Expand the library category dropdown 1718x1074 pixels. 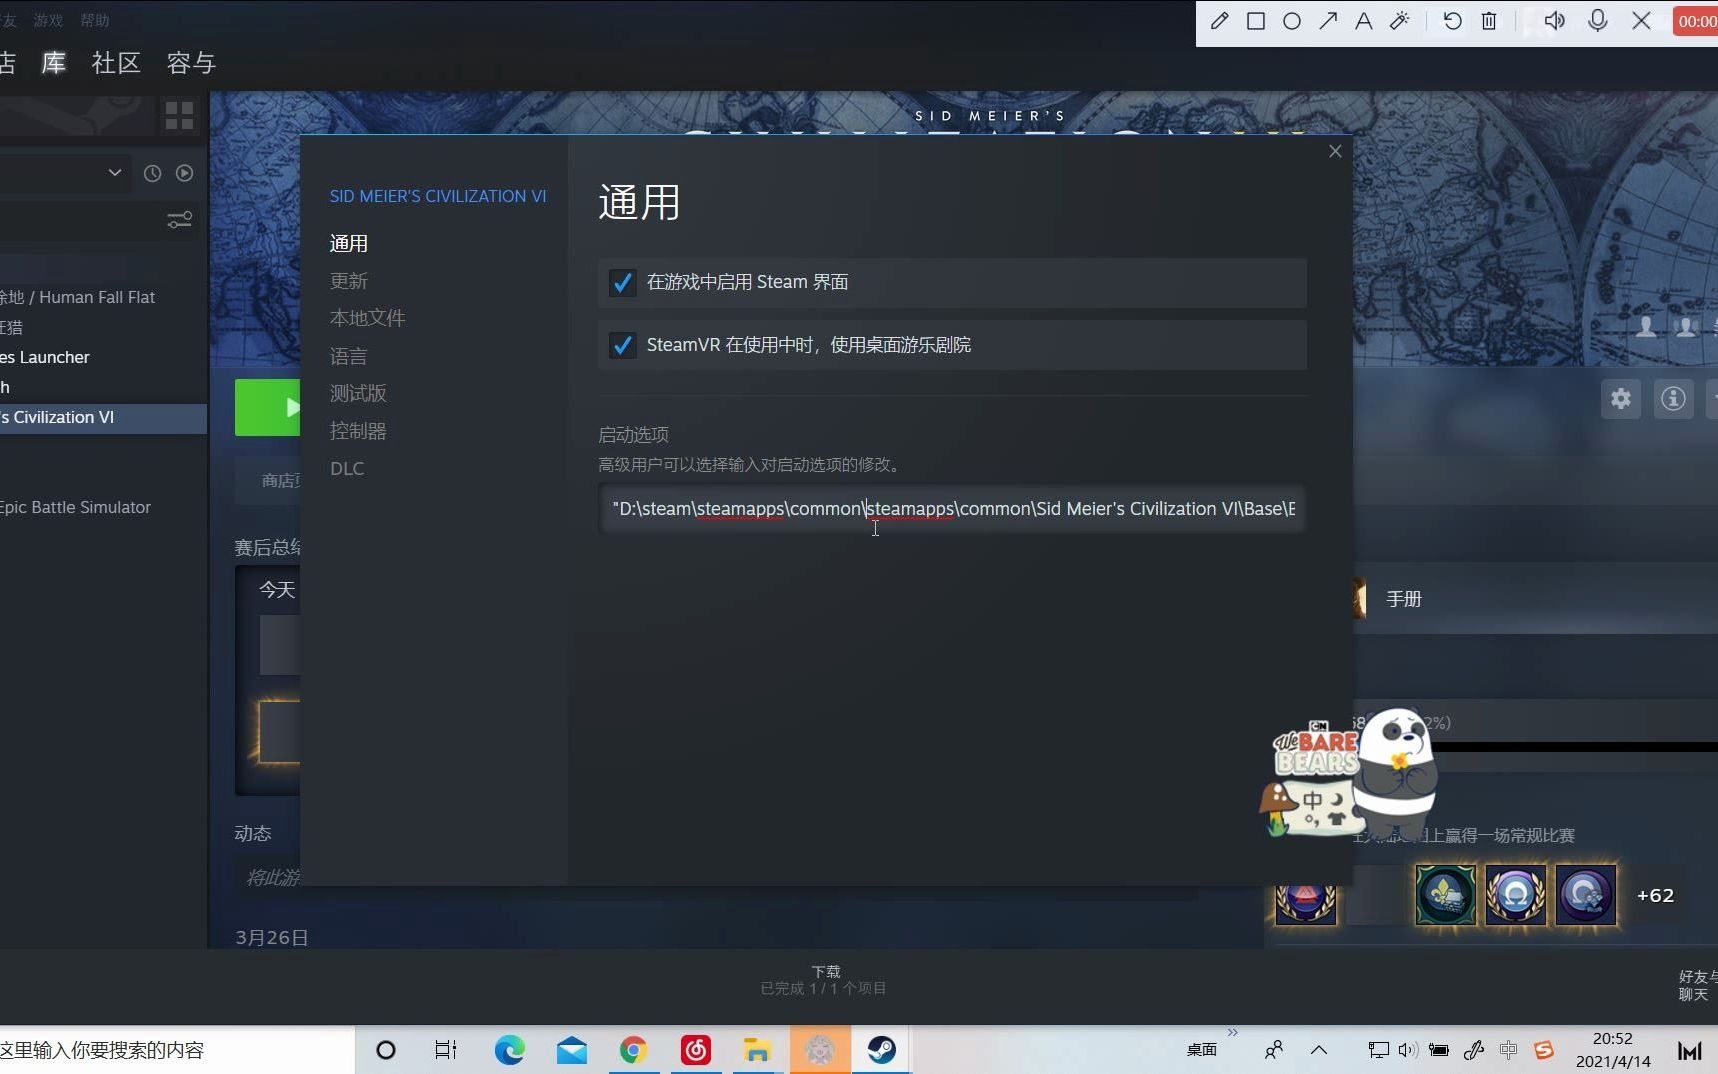pos(115,172)
